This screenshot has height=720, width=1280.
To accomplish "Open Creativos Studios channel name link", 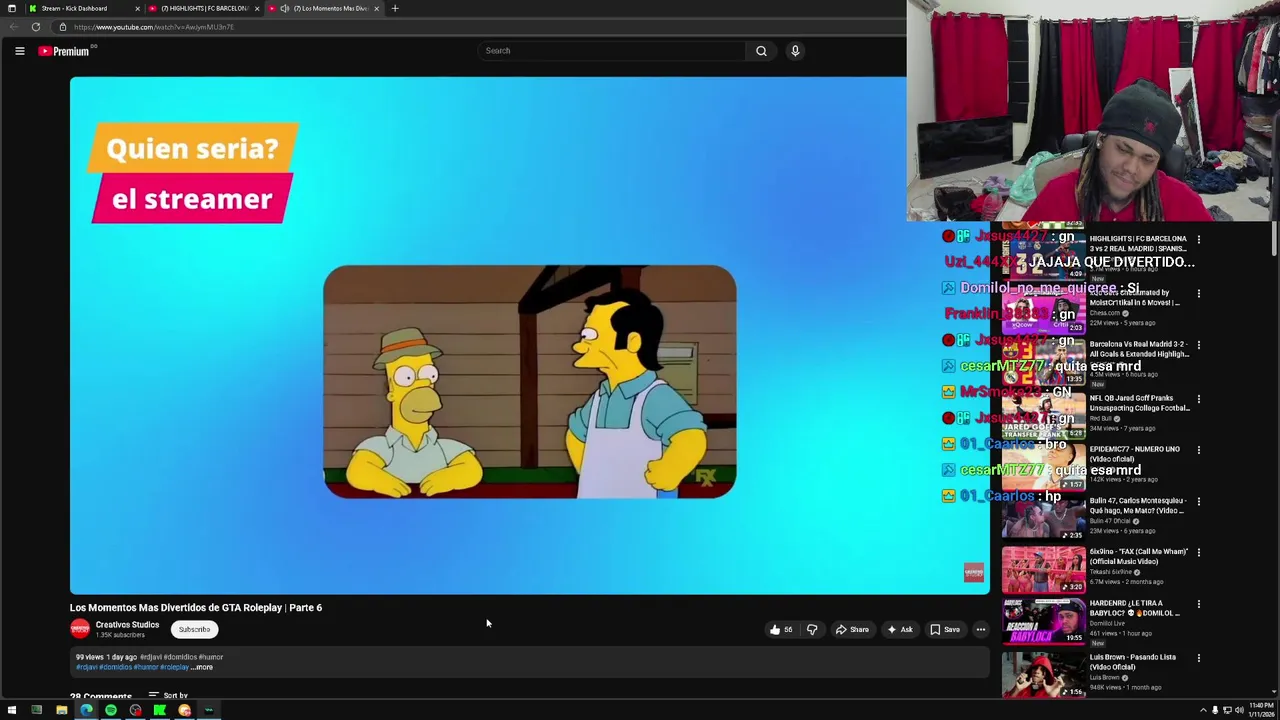I will click(127, 625).
